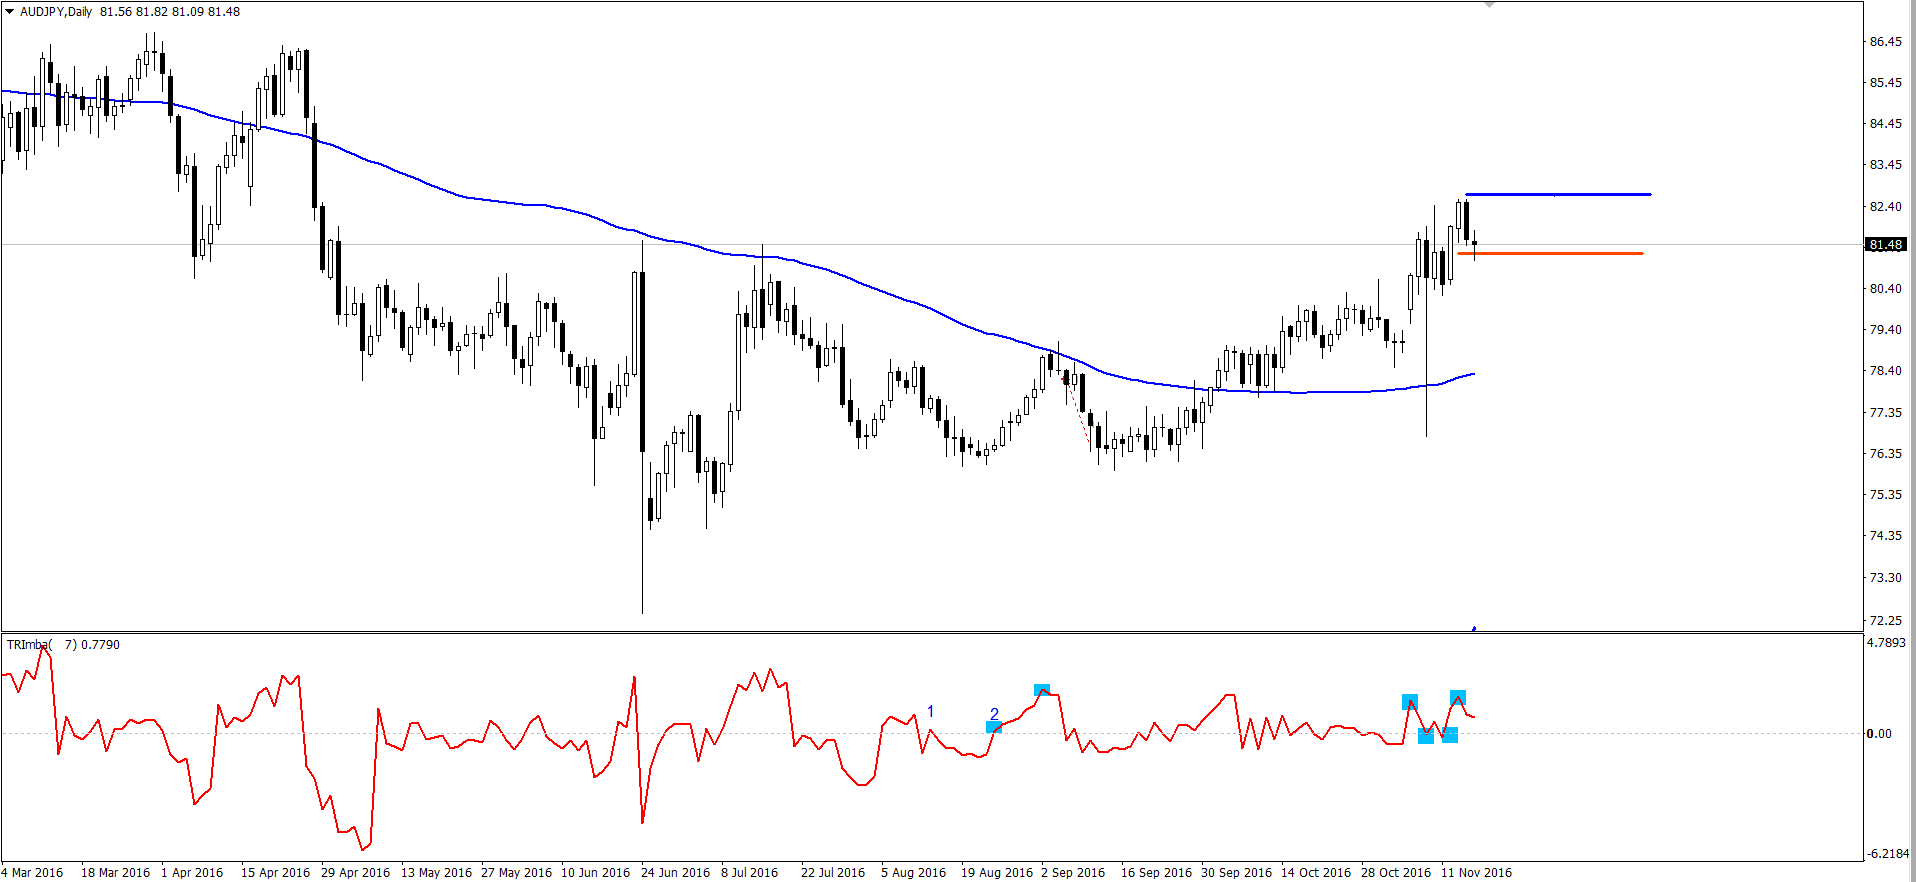
Task: Select the 14 Oct 2016 date label
Action: pyautogui.click(x=1316, y=873)
